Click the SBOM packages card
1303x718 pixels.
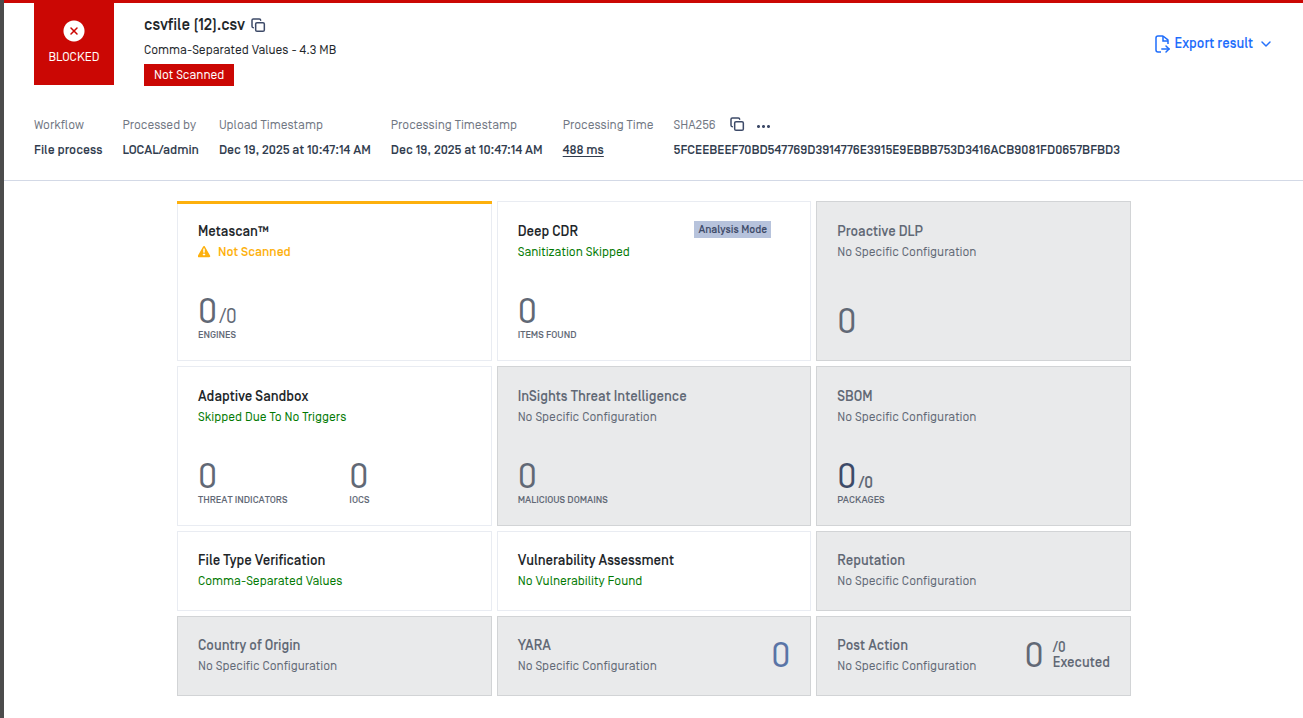(973, 446)
